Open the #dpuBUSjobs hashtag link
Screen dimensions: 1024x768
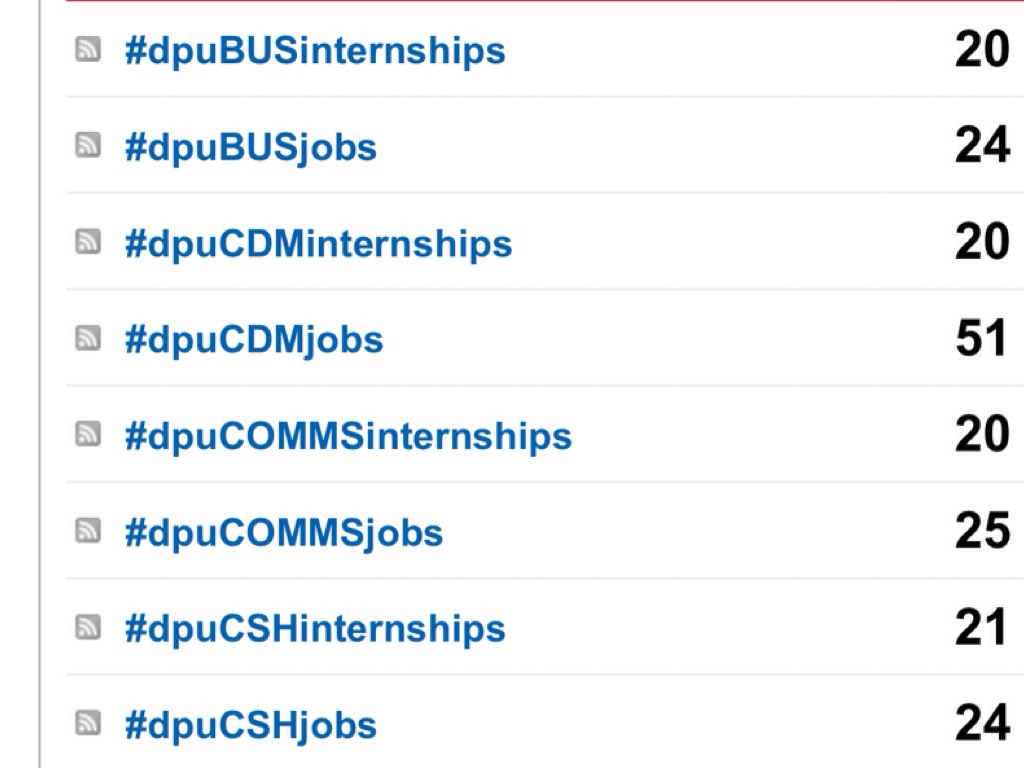(x=250, y=147)
